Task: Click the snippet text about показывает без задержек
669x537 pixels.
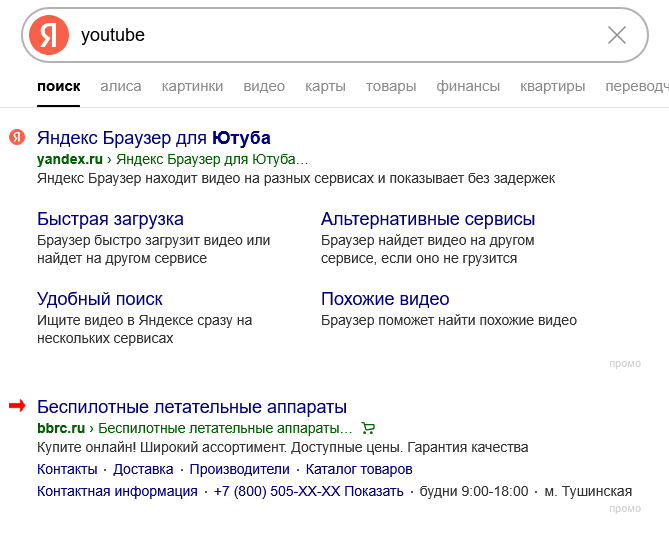Action: point(296,178)
